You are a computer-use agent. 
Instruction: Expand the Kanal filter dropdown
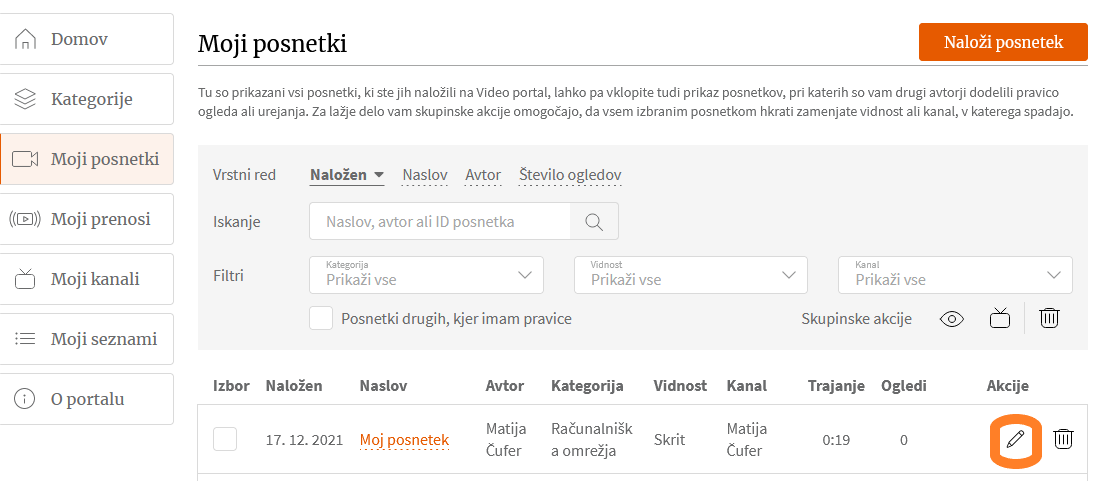point(955,274)
